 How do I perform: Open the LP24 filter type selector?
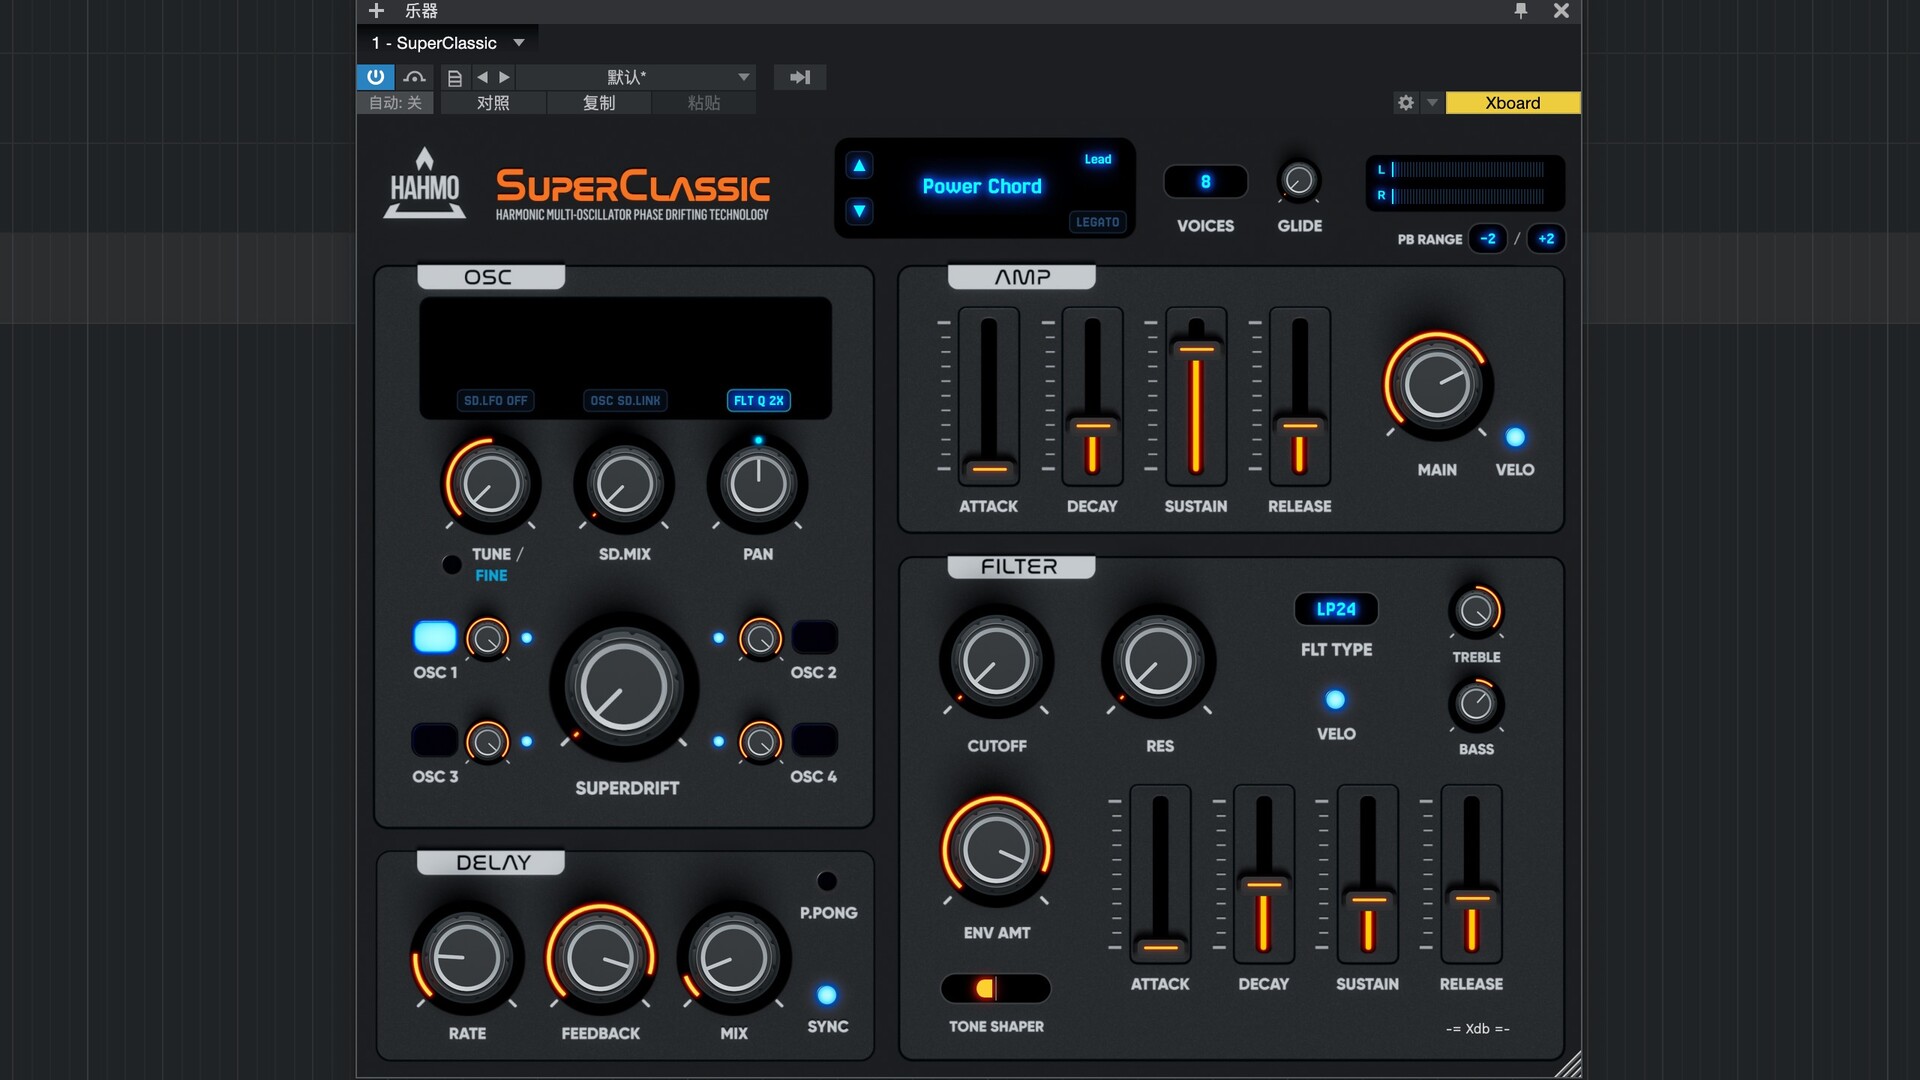click(1336, 609)
